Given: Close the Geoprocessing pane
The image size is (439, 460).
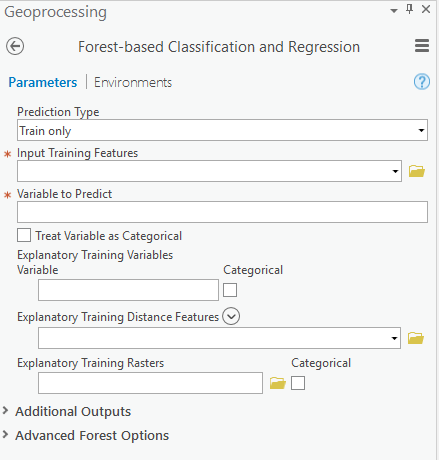Looking at the screenshot, I should click(x=426, y=9).
